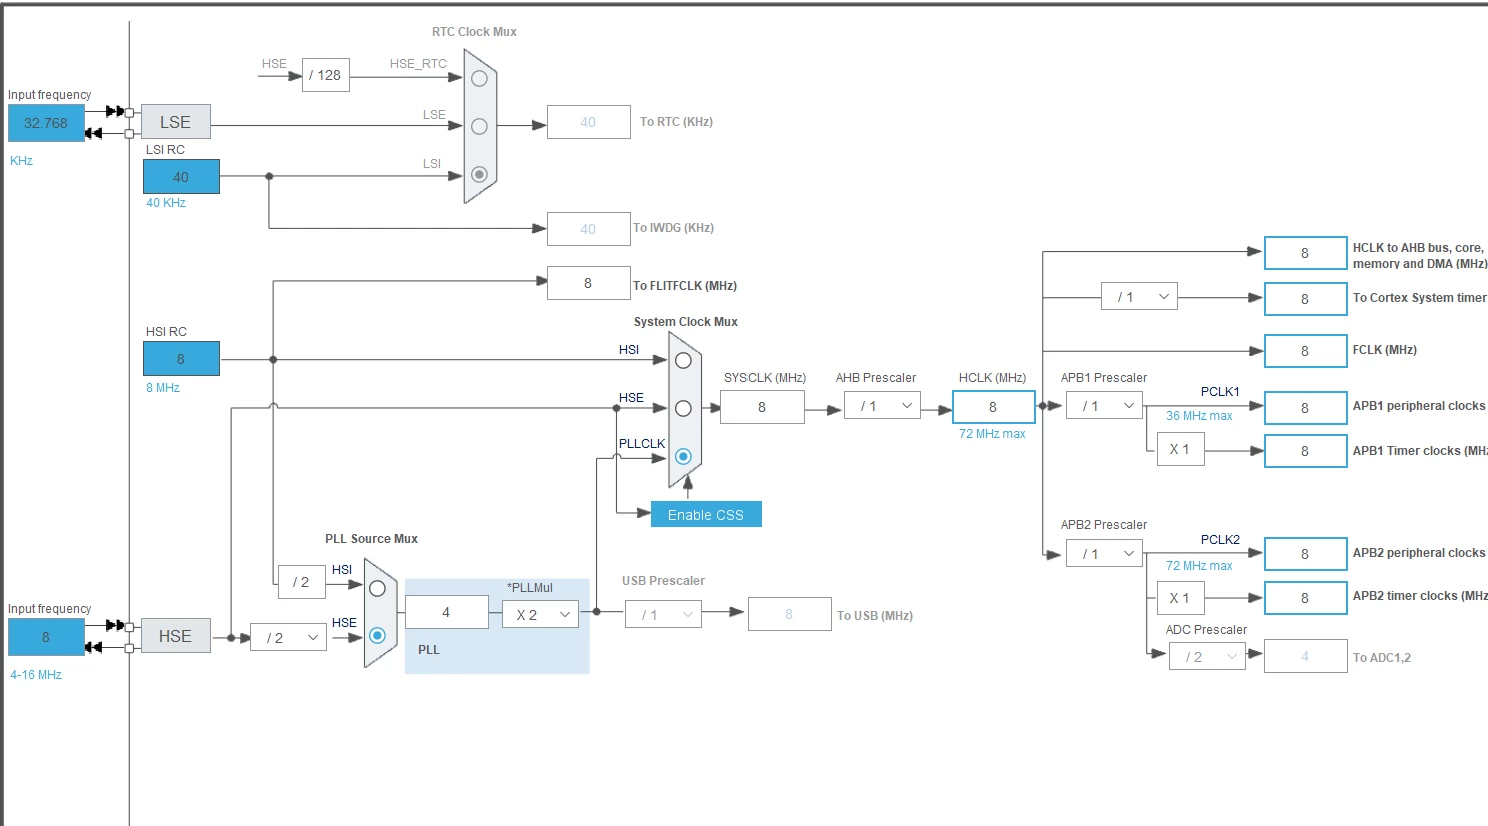This screenshot has width=1488, height=826.
Task: Open the PLLMul X 2 dropdown
Action: 540,614
